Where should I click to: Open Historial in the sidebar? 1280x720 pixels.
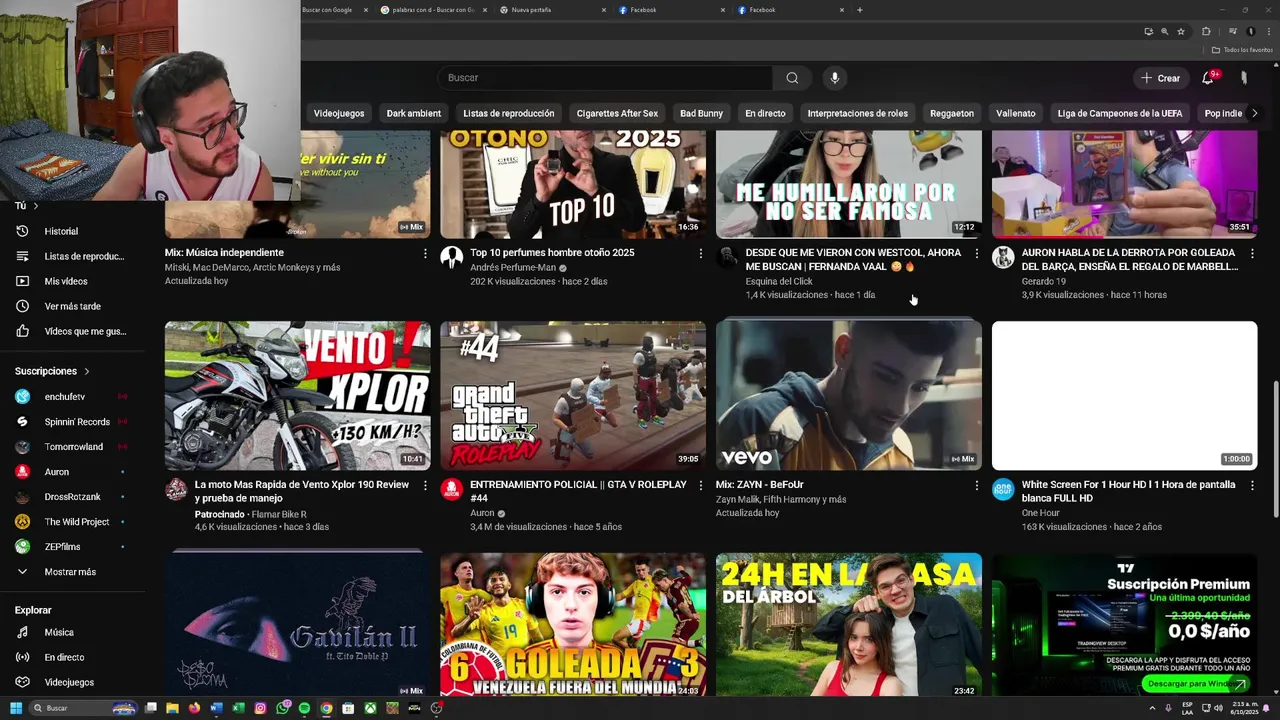click(x=61, y=231)
